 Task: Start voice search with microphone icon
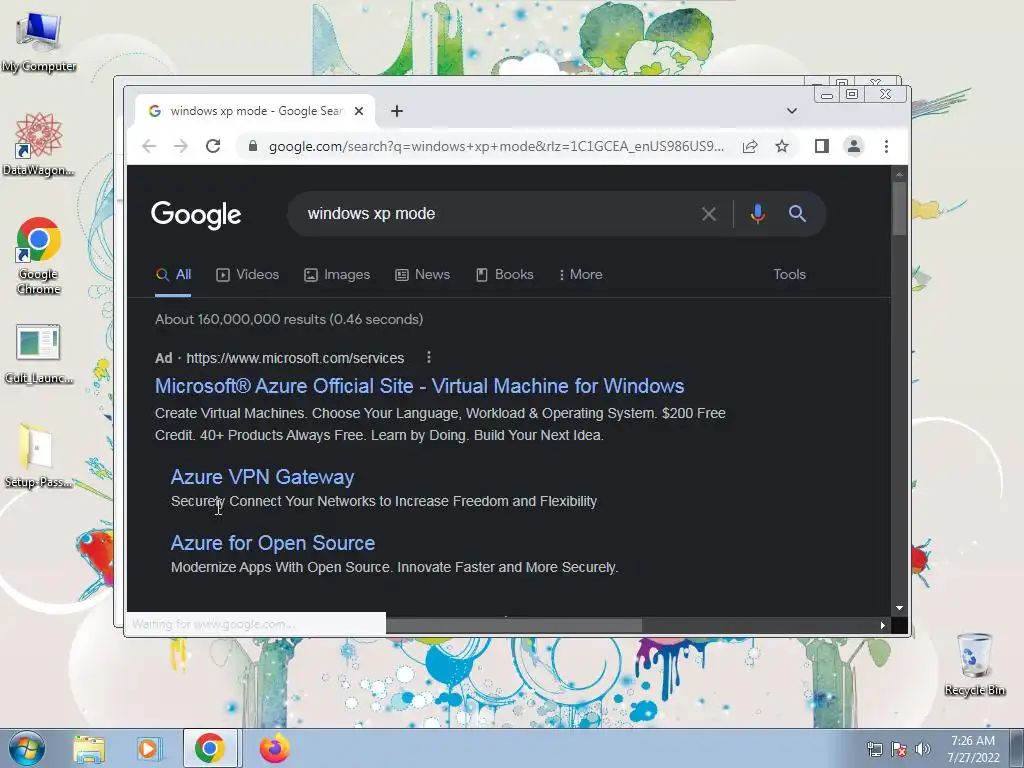click(758, 214)
